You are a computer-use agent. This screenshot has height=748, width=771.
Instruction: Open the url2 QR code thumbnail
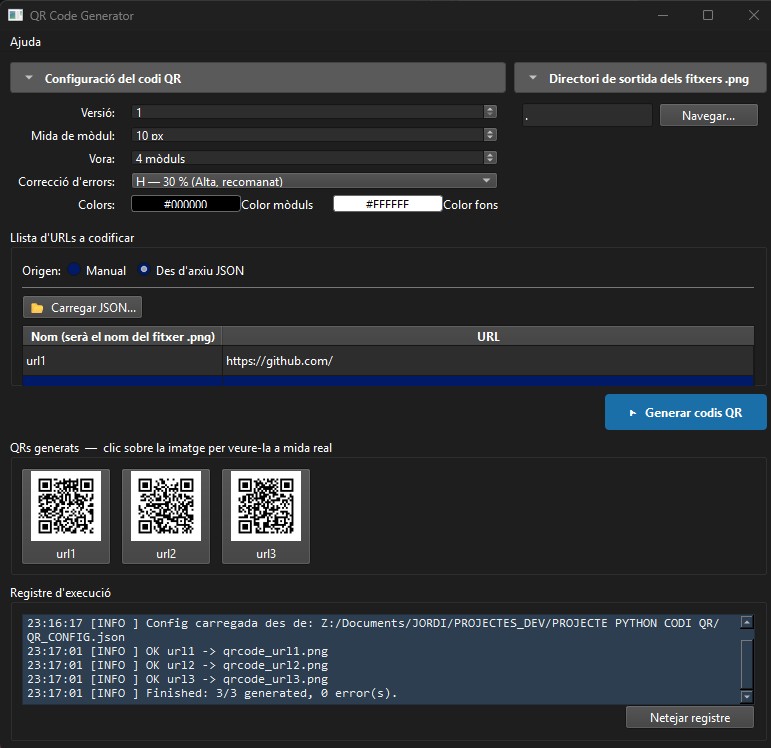pyautogui.click(x=166, y=516)
